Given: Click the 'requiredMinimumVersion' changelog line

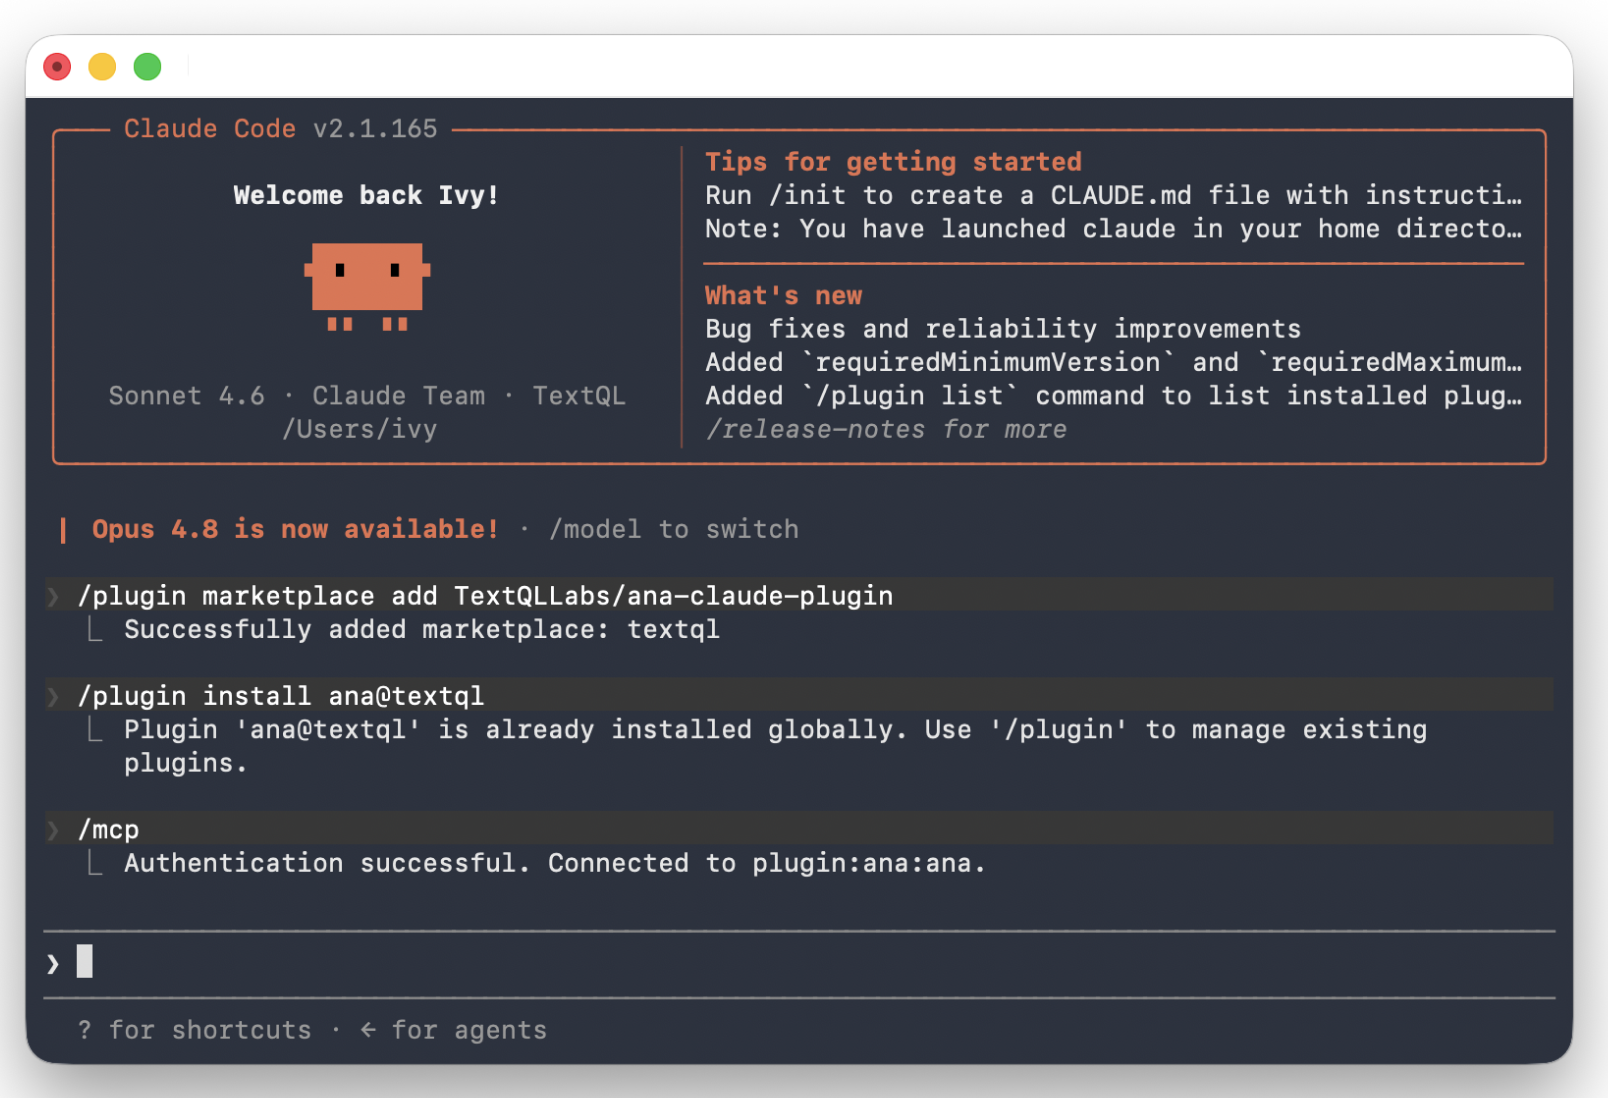Looking at the screenshot, I should (1113, 362).
